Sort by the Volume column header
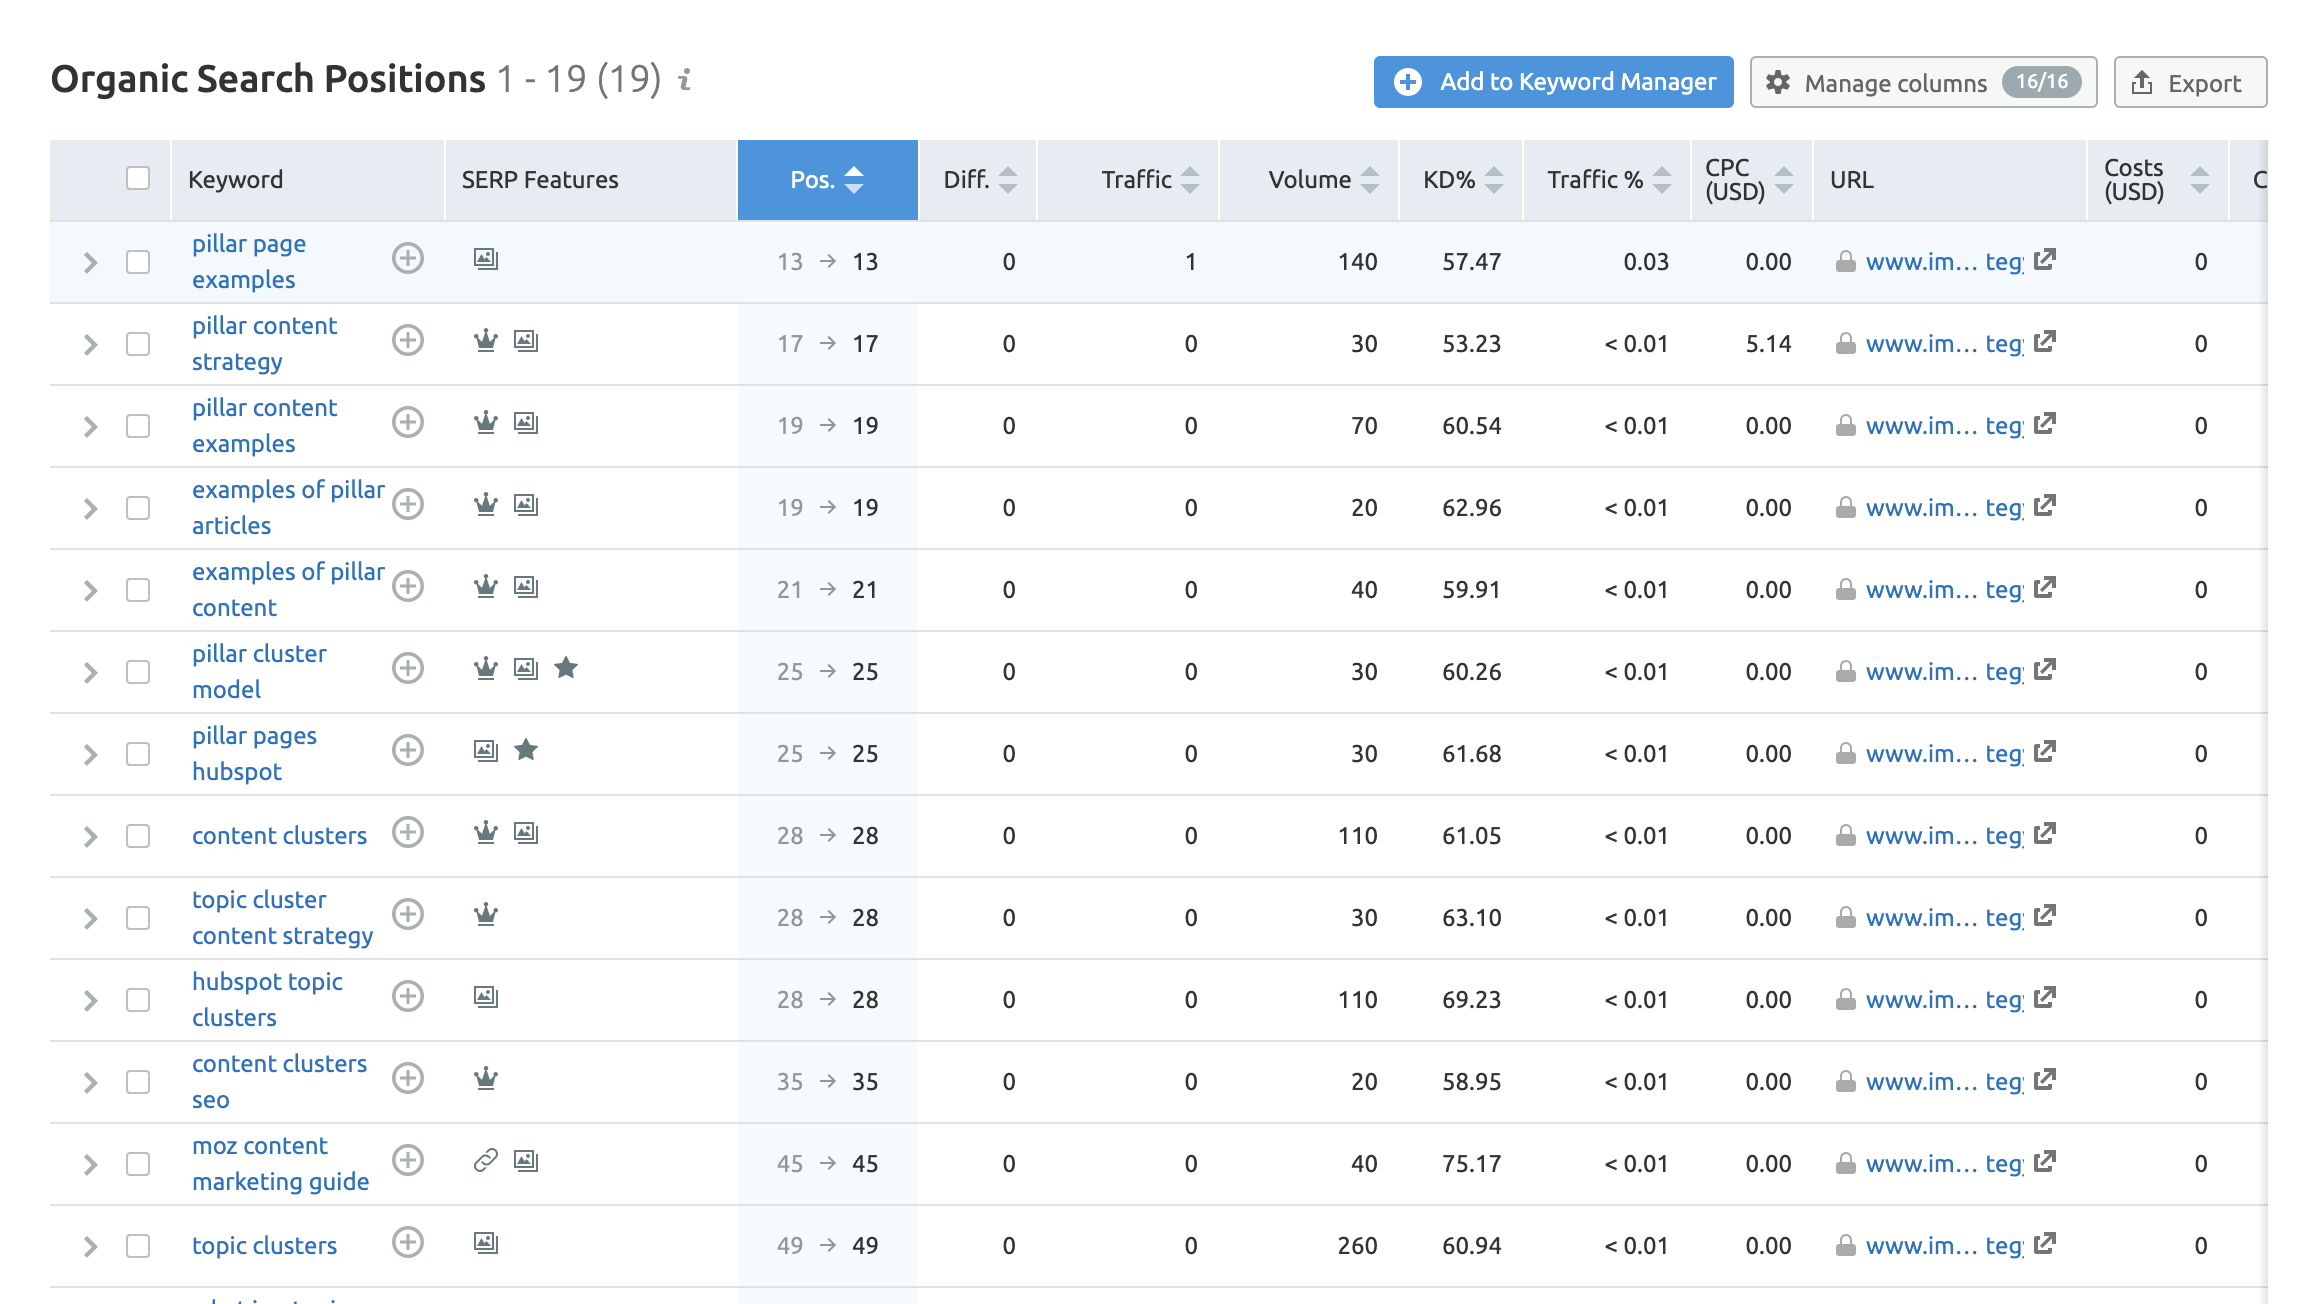This screenshot has width=2310, height=1304. [1310, 180]
